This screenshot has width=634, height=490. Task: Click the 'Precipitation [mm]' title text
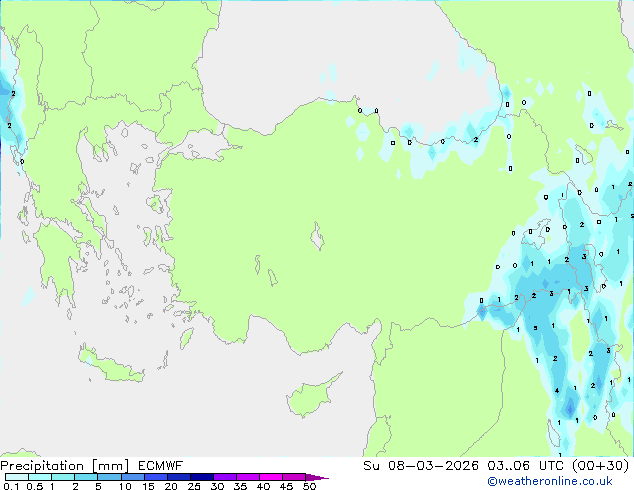65,466
